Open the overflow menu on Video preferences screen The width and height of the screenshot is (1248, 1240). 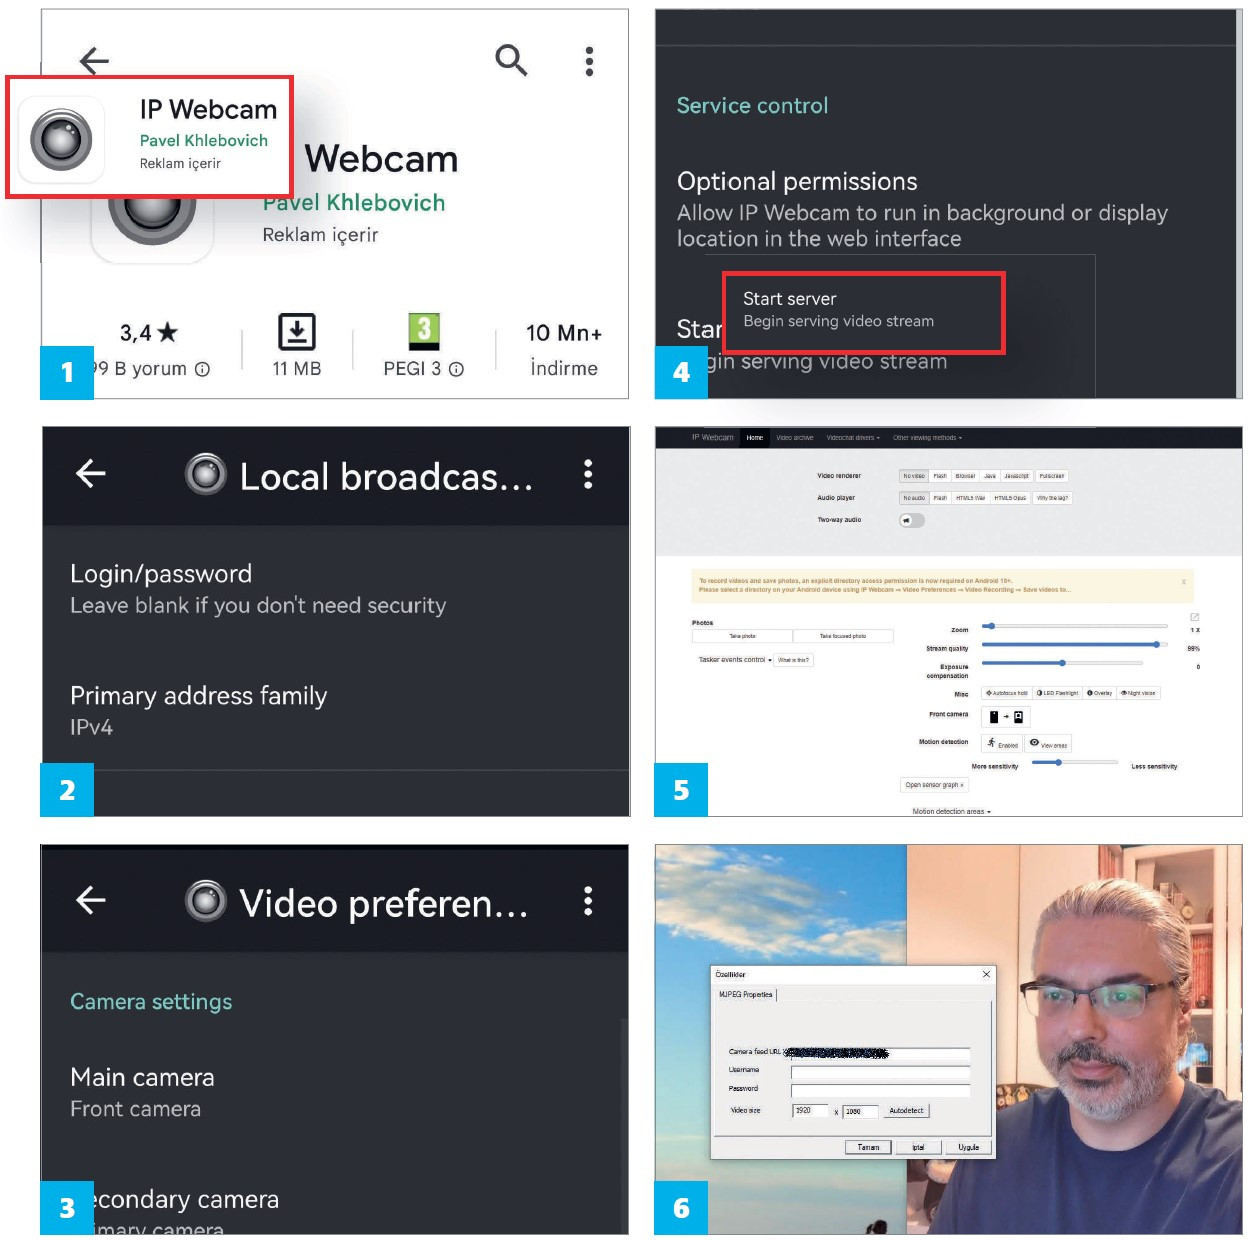[x=588, y=901]
